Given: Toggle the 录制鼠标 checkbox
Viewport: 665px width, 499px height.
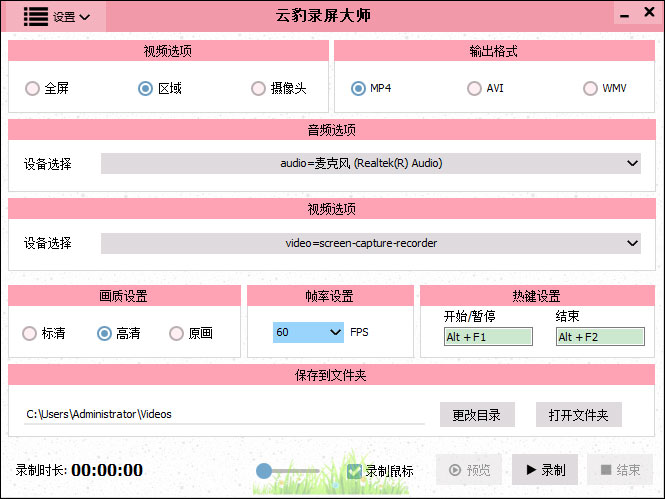Looking at the screenshot, I should pyautogui.click(x=354, y=471).
